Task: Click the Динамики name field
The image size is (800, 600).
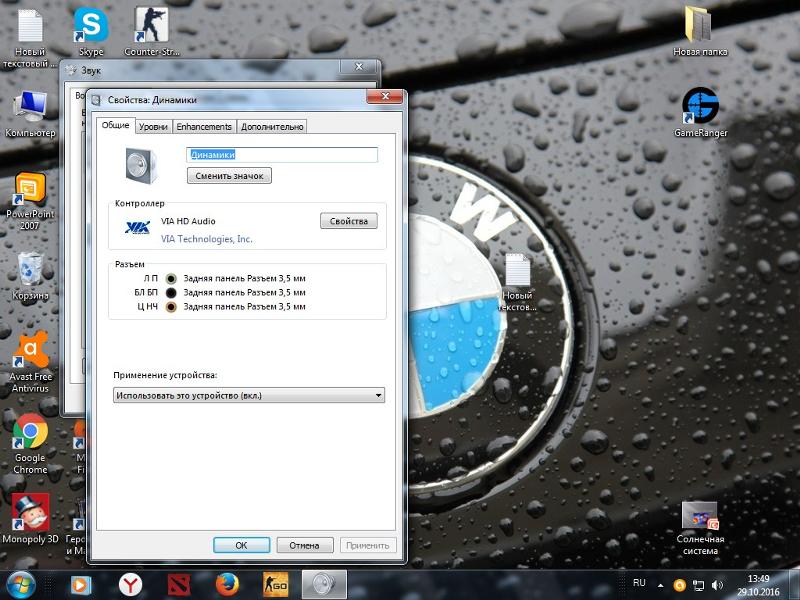Action: point(282,155)
